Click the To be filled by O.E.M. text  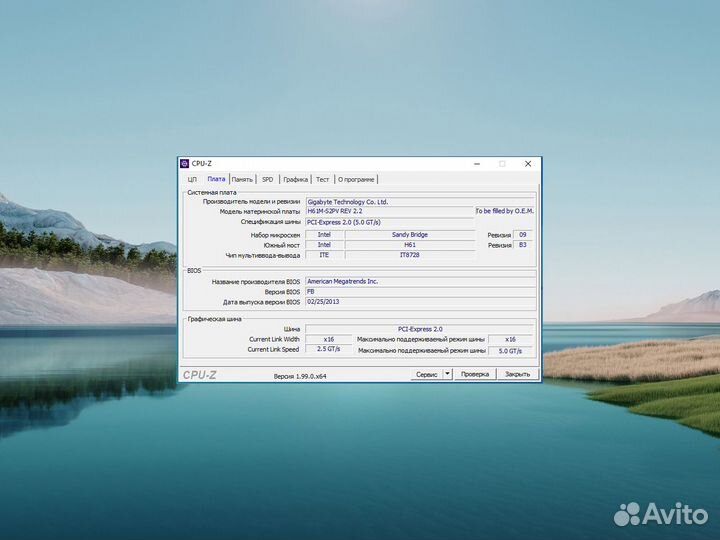point(505,211)
